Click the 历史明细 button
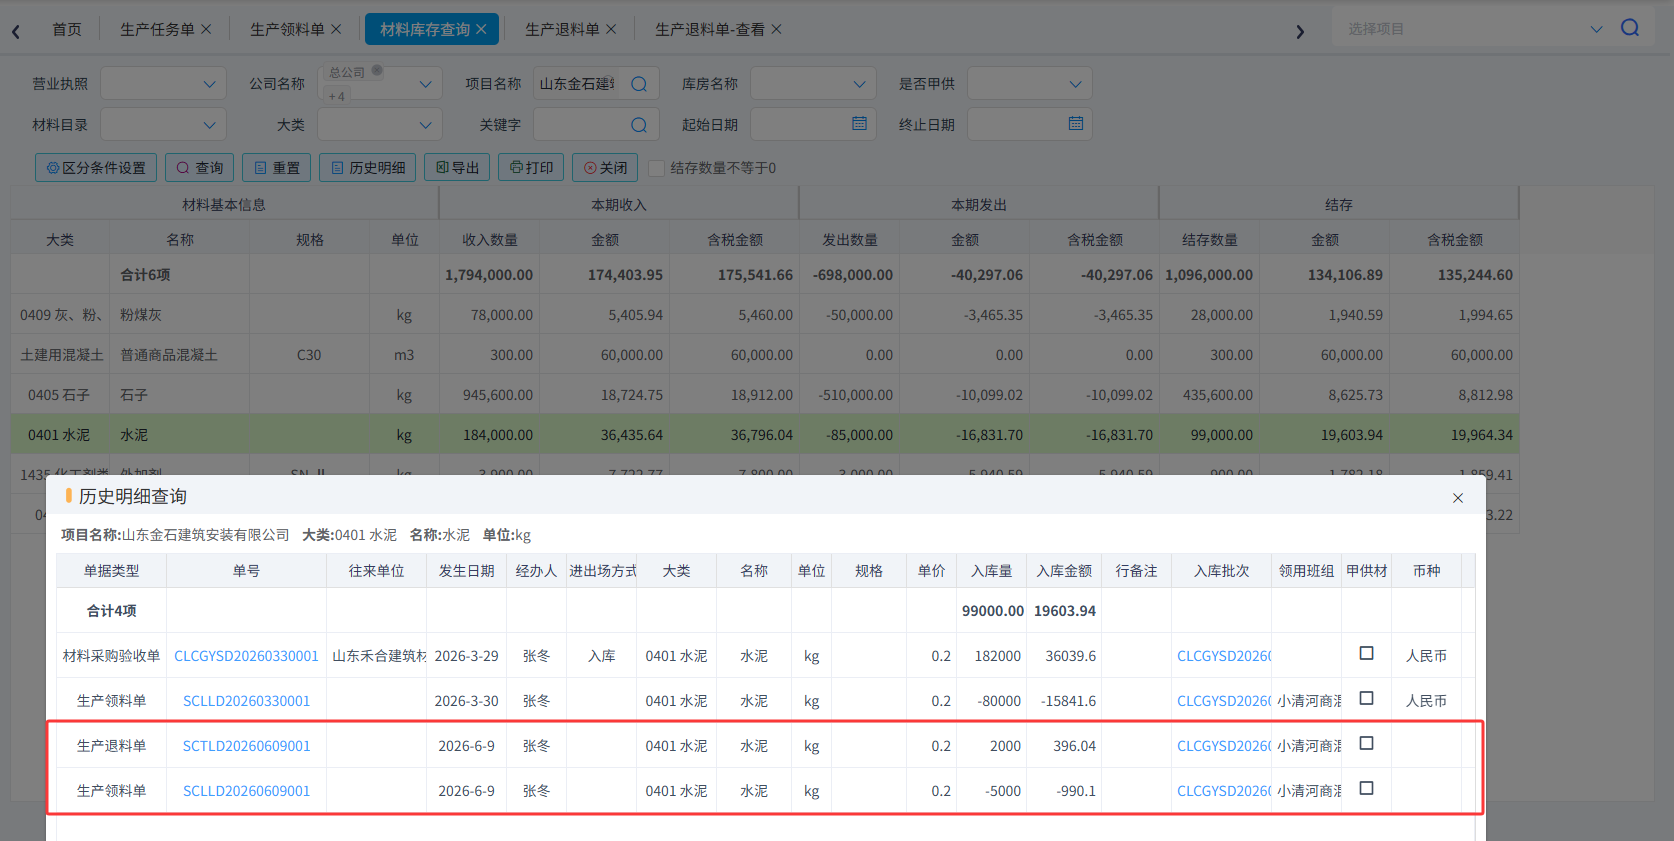This screenshot has width=1674, height=841. [368, 167]
